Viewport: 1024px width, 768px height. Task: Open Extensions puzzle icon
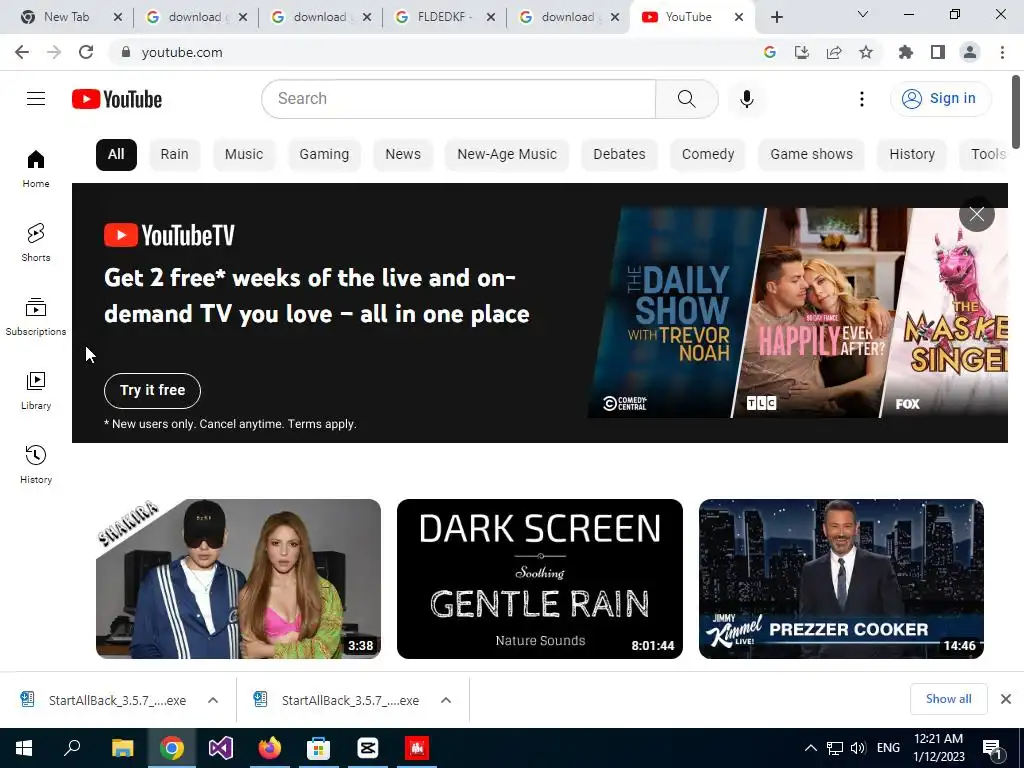coord(905,52)
